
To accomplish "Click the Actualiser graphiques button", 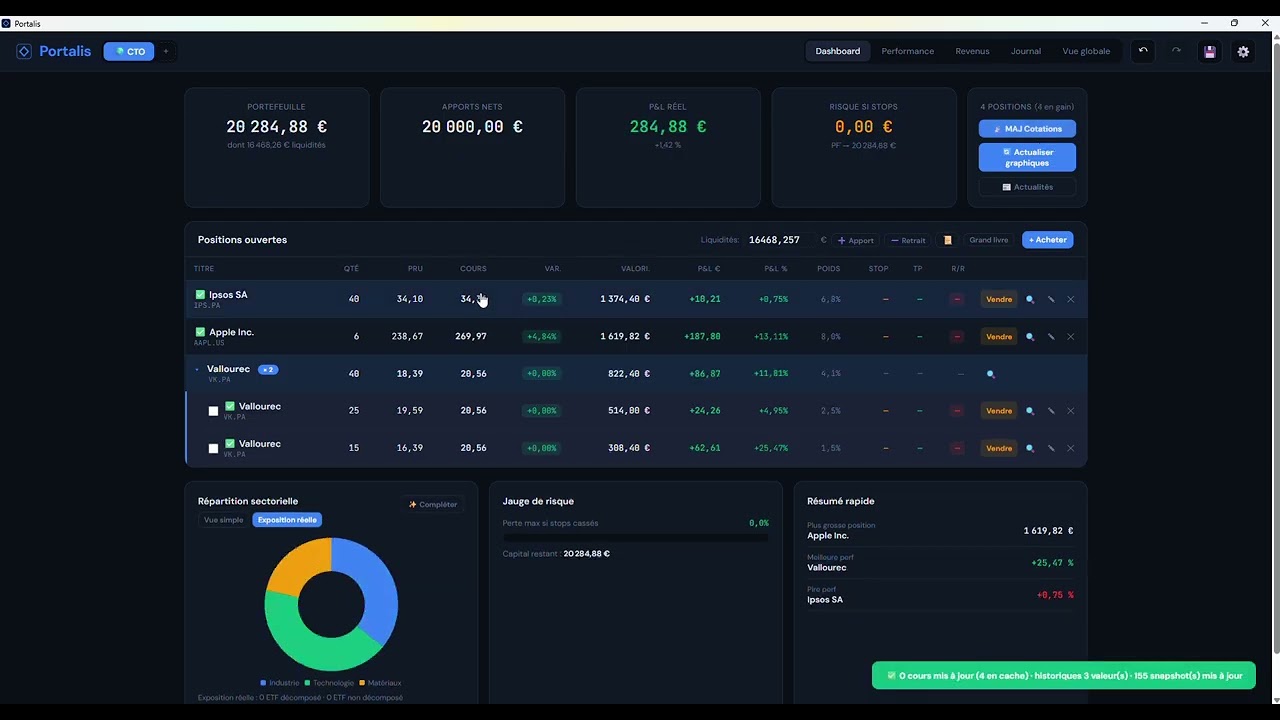I will (x=1027, y=157).
